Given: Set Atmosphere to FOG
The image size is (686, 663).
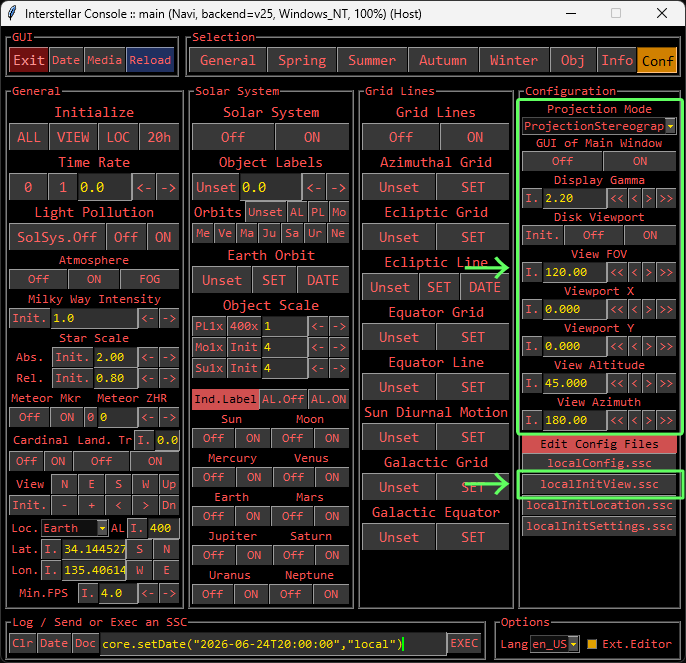Looking at the screenshot, I should [x=150, y=279].
